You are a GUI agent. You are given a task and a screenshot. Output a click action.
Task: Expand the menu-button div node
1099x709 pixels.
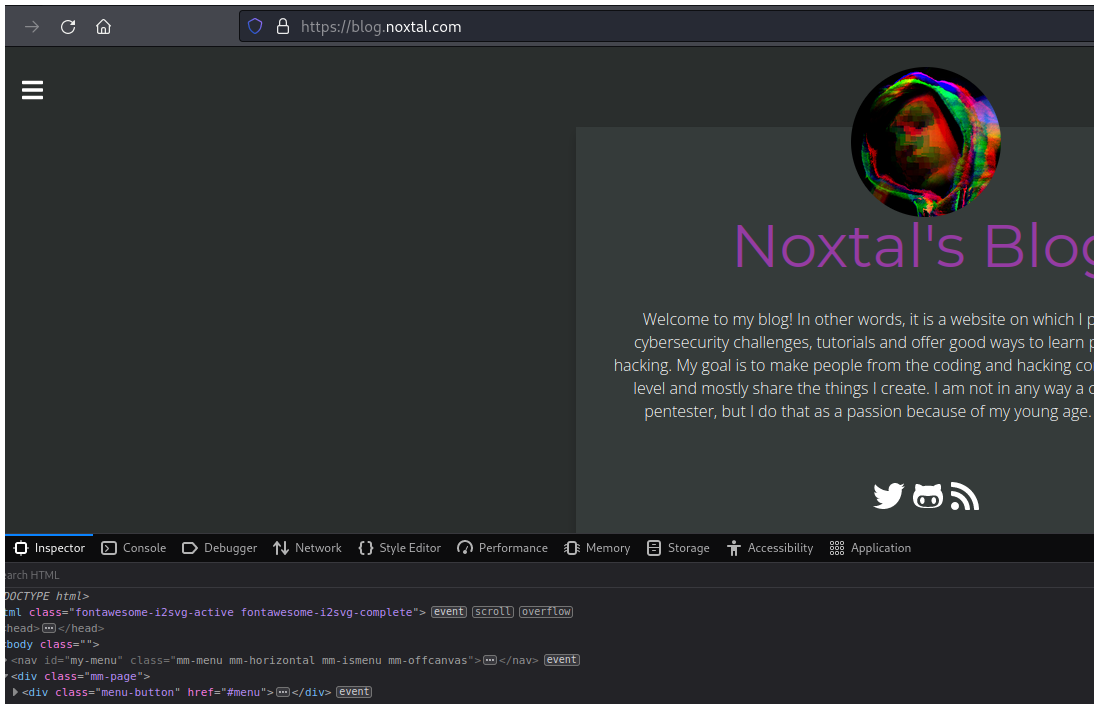(x=15, y=692)
